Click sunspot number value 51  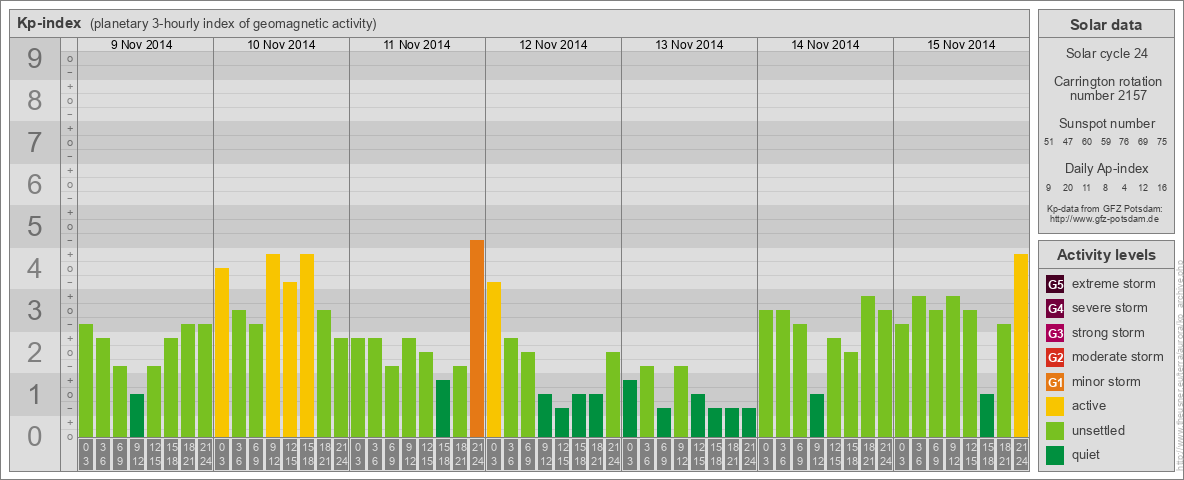(x=1049, y=142)
